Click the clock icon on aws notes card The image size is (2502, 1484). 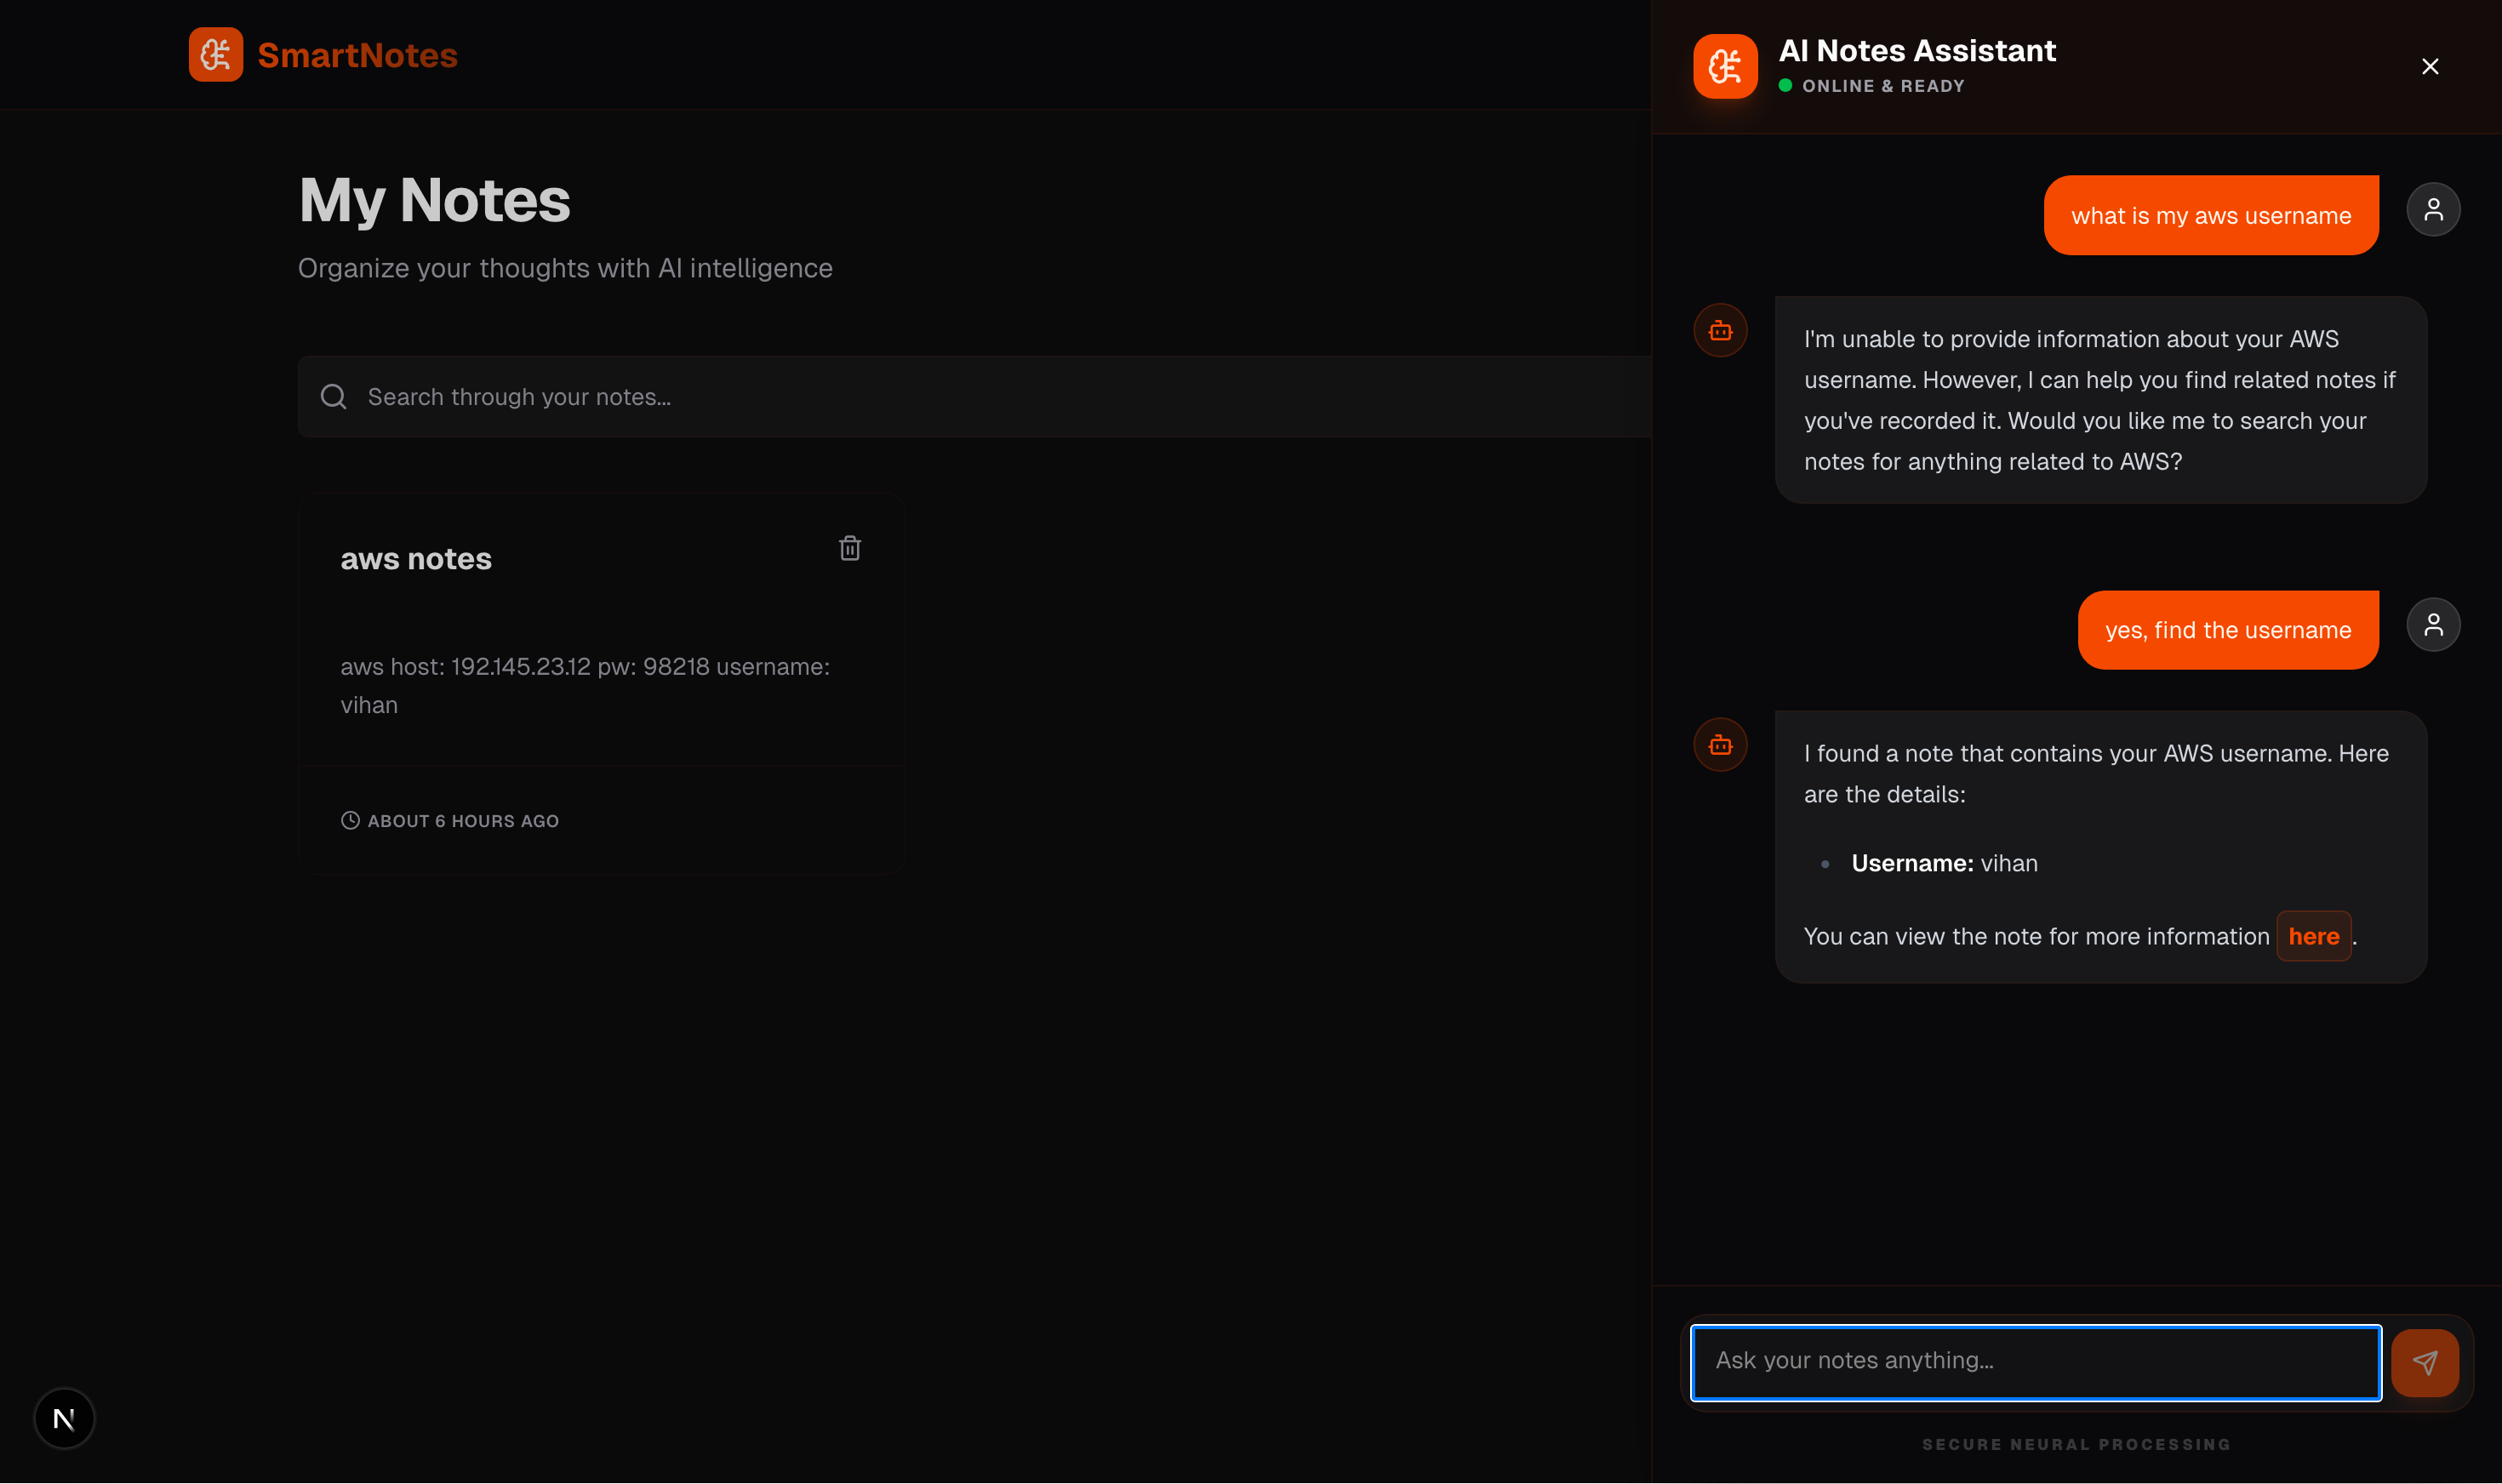350,820
